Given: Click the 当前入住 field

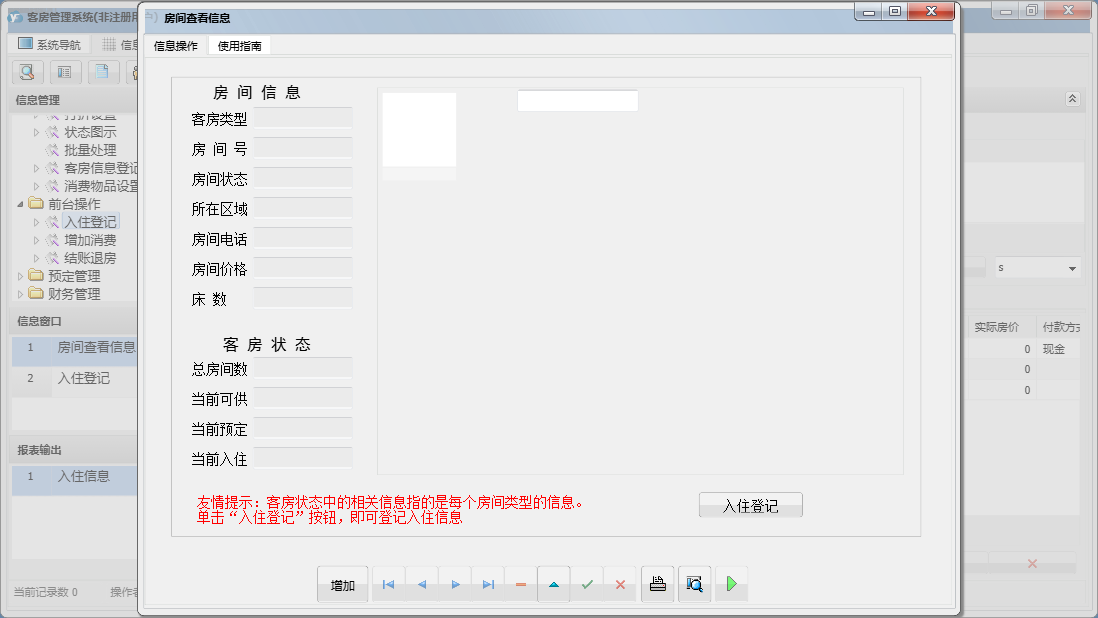Looking at the screenshot, I should point(303,458).
